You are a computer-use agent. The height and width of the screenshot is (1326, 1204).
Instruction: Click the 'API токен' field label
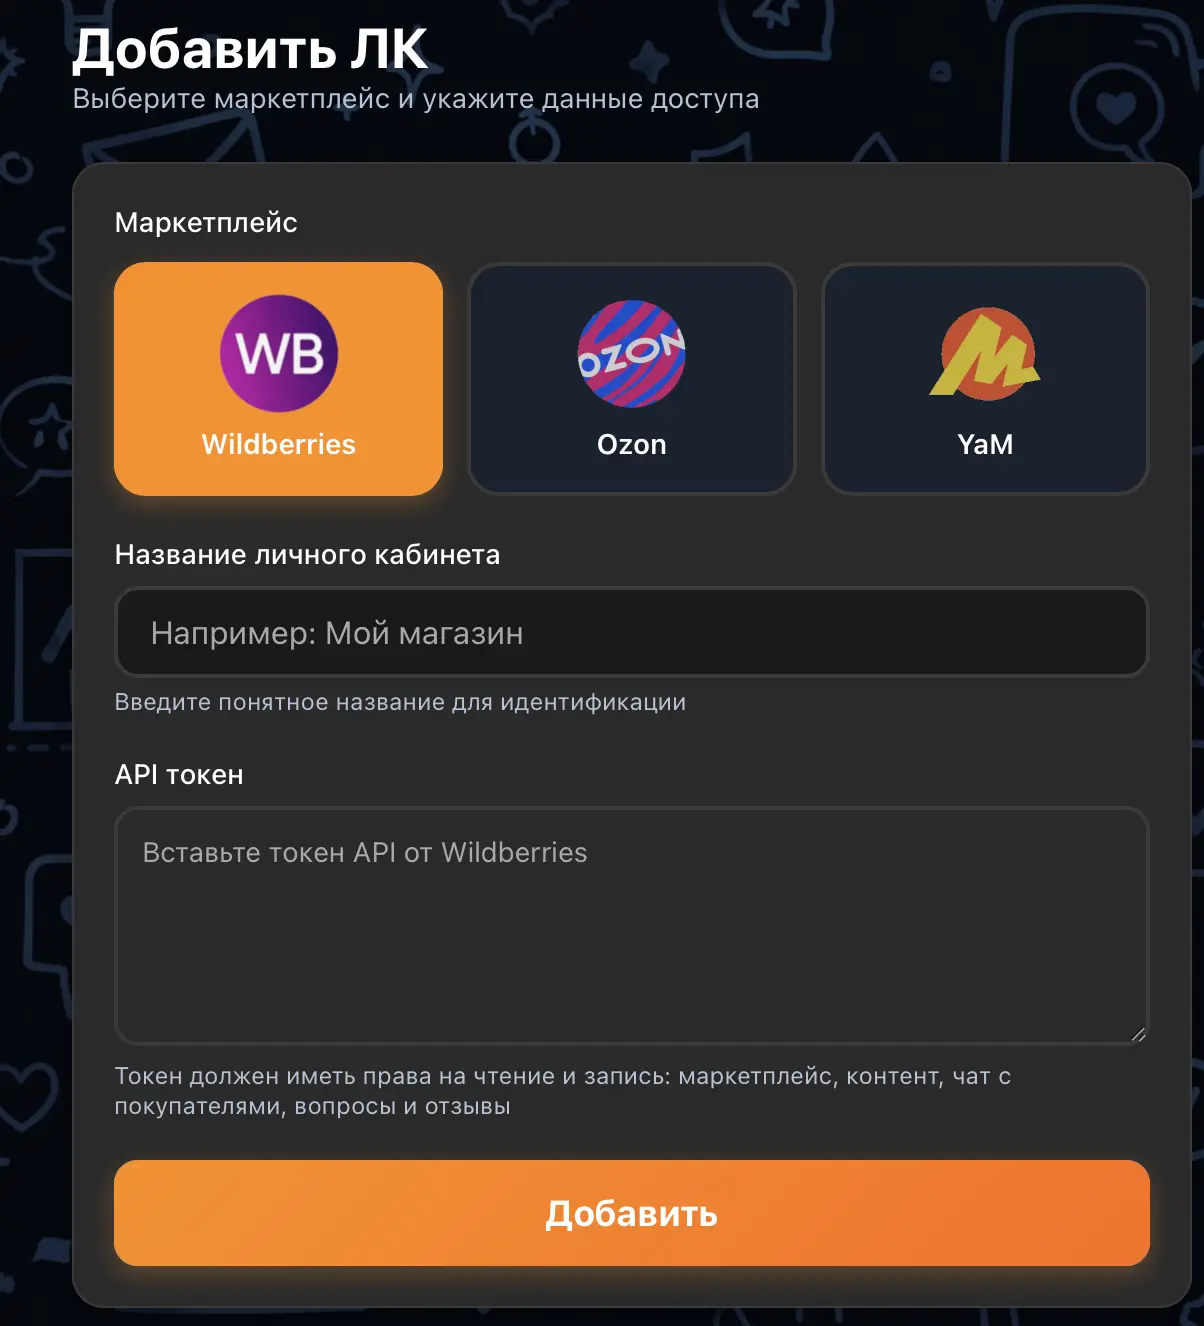point(179,775)
